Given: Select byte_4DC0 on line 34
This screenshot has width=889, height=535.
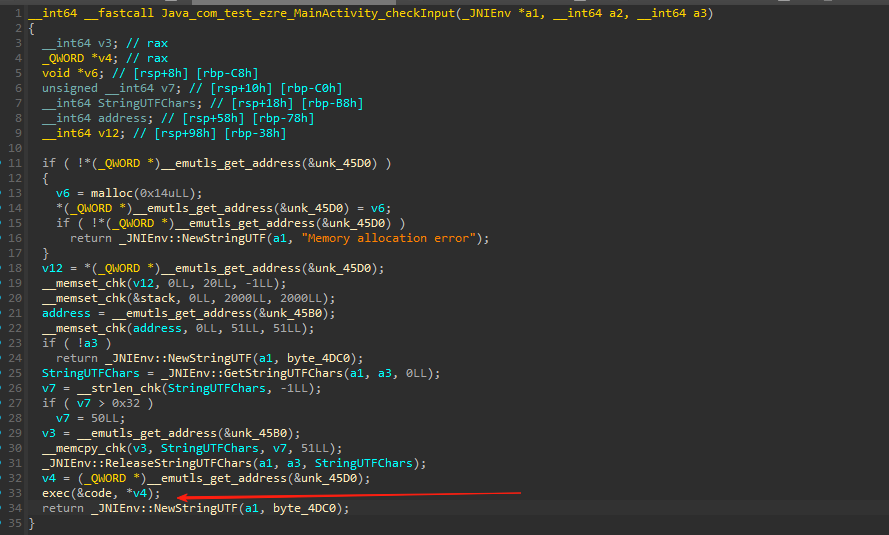Looking at the screenshot, I should point(304,508).
